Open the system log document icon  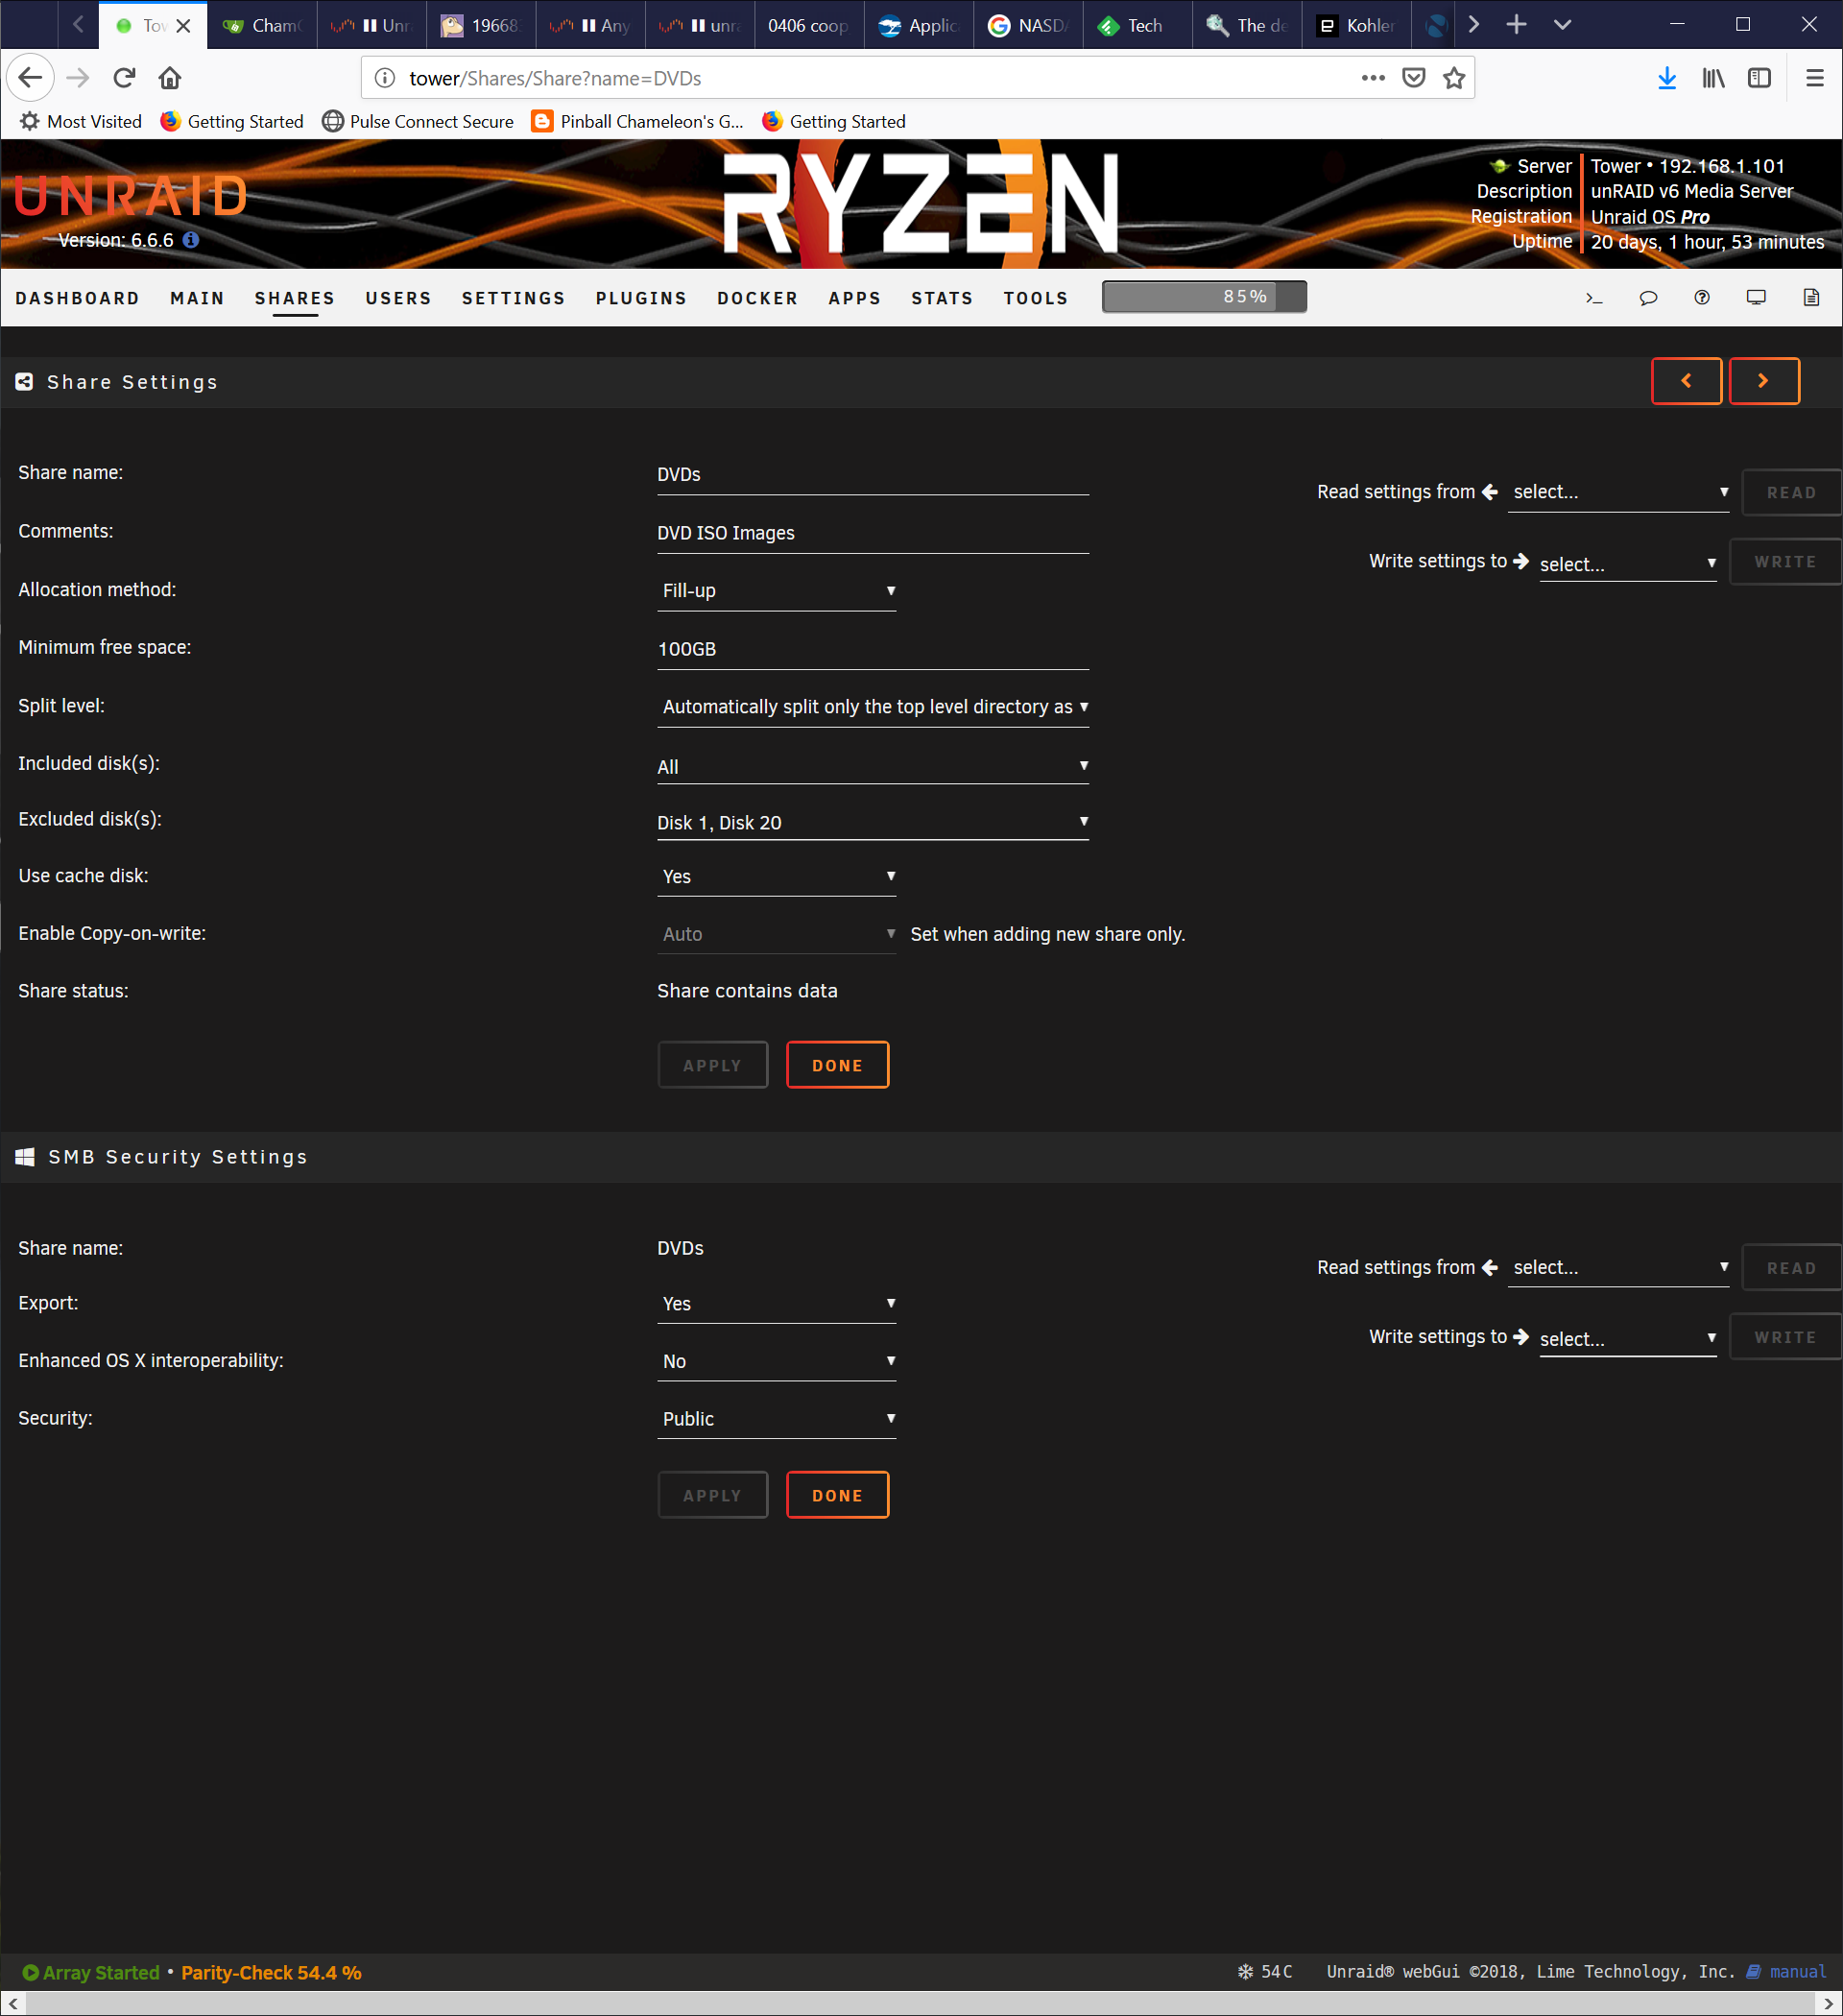pos(1811,297)
